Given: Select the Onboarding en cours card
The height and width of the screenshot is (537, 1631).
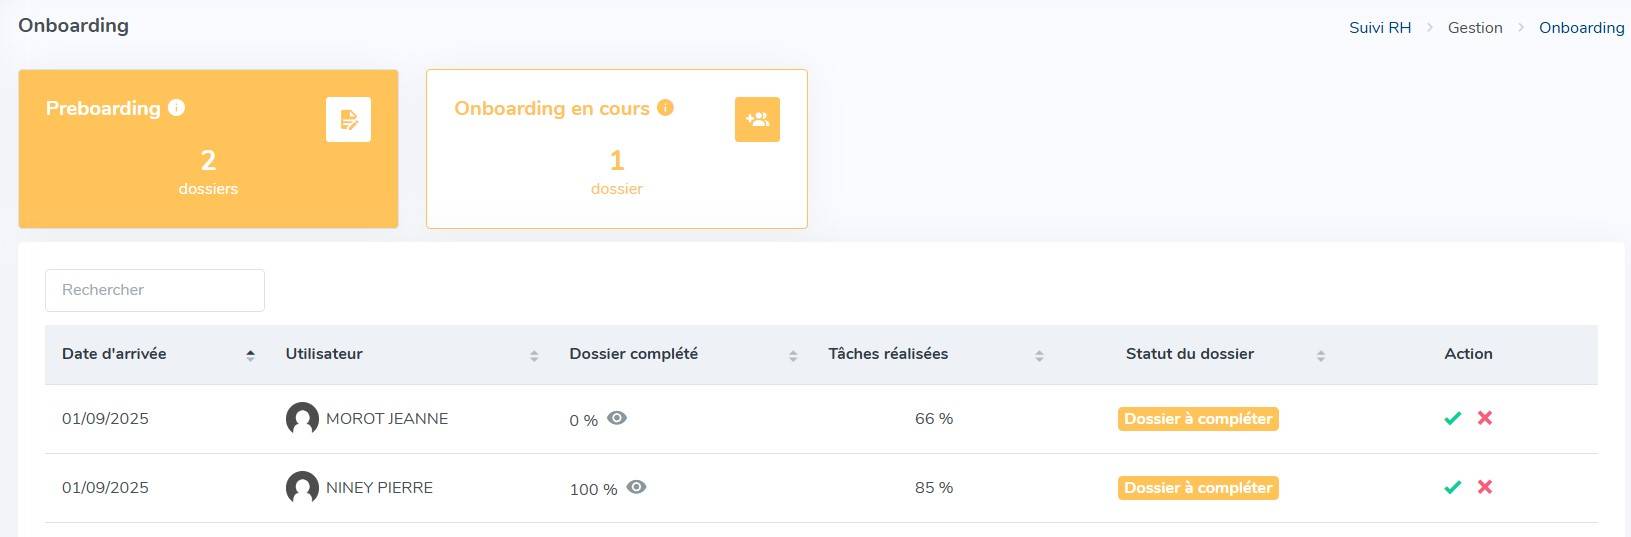Looking at the screenshot, I should pyautogui.click(x=617, y=149).
